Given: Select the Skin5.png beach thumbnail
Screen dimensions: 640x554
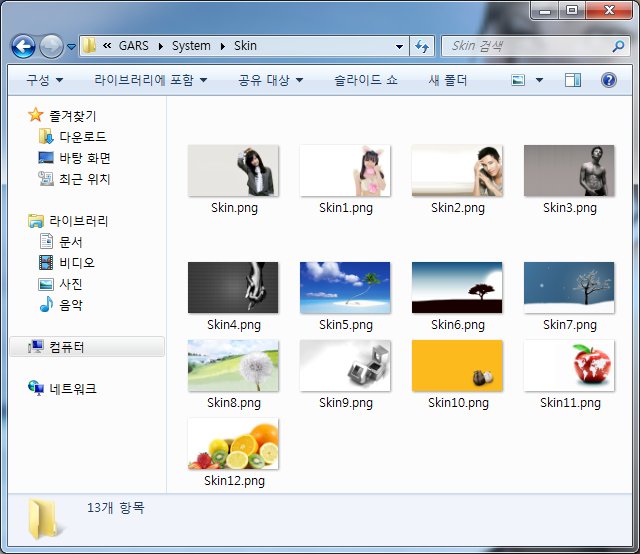Looking at the screenshot, I should pyautogui.click(x=345, y=288).
